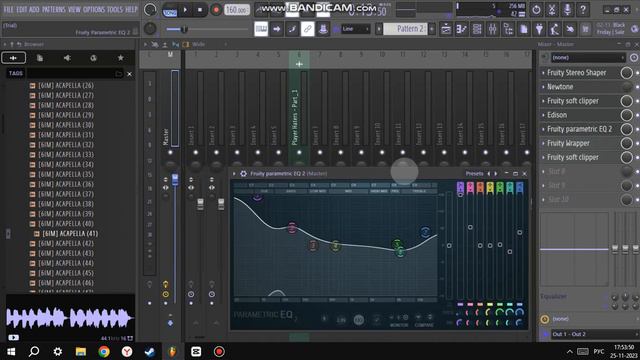Click next preset arrow in EQ 2 window
This screenshot has width=640, height=360.
(496, 173)
